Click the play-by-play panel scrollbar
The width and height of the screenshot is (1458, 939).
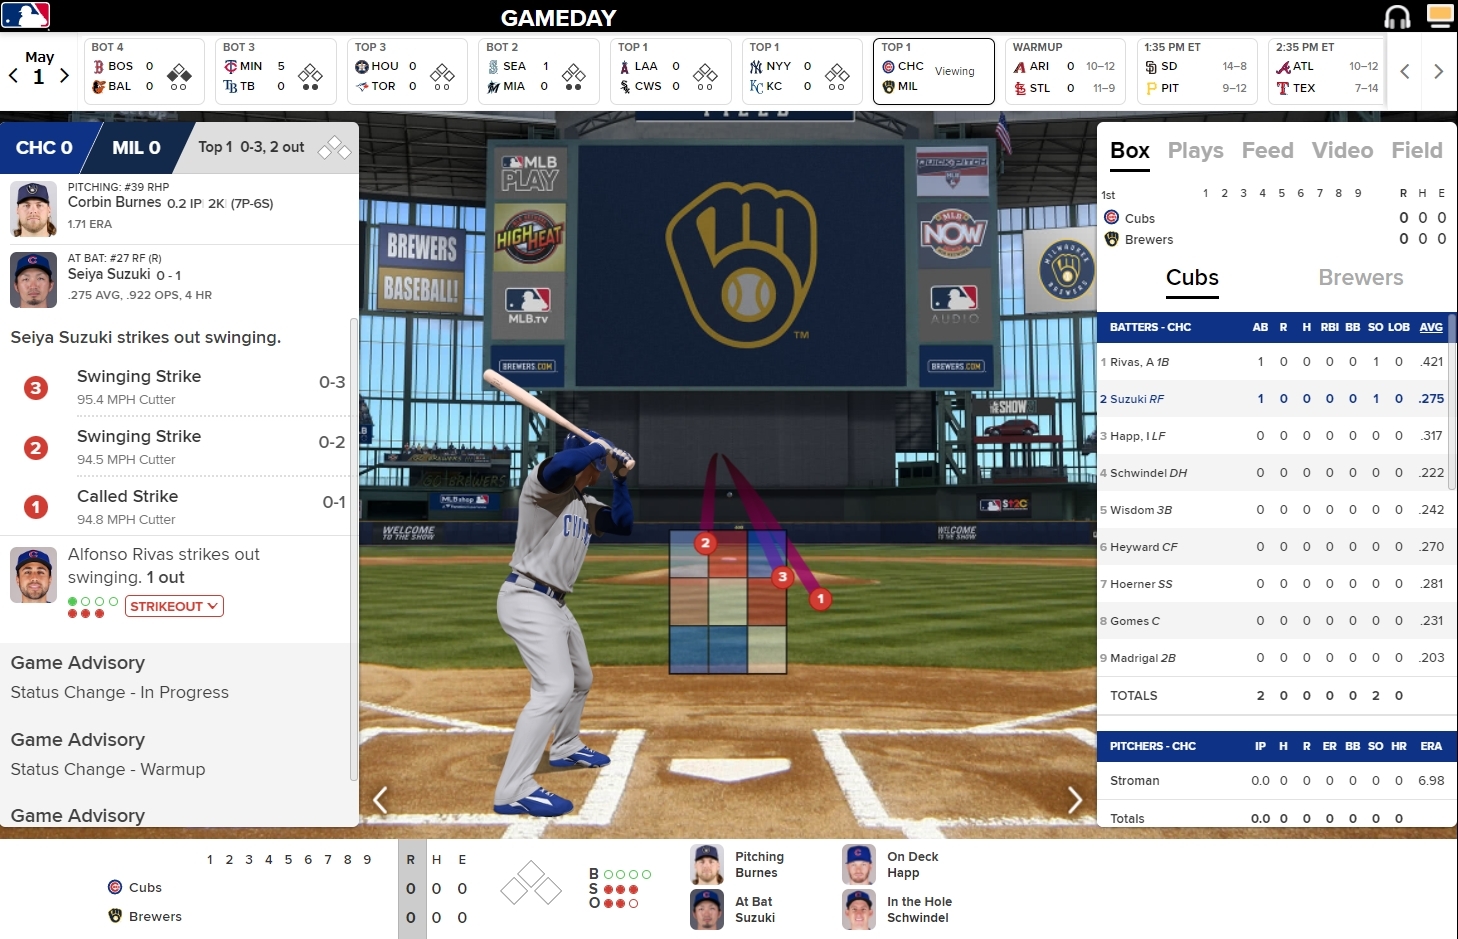[x=354, y=548]
